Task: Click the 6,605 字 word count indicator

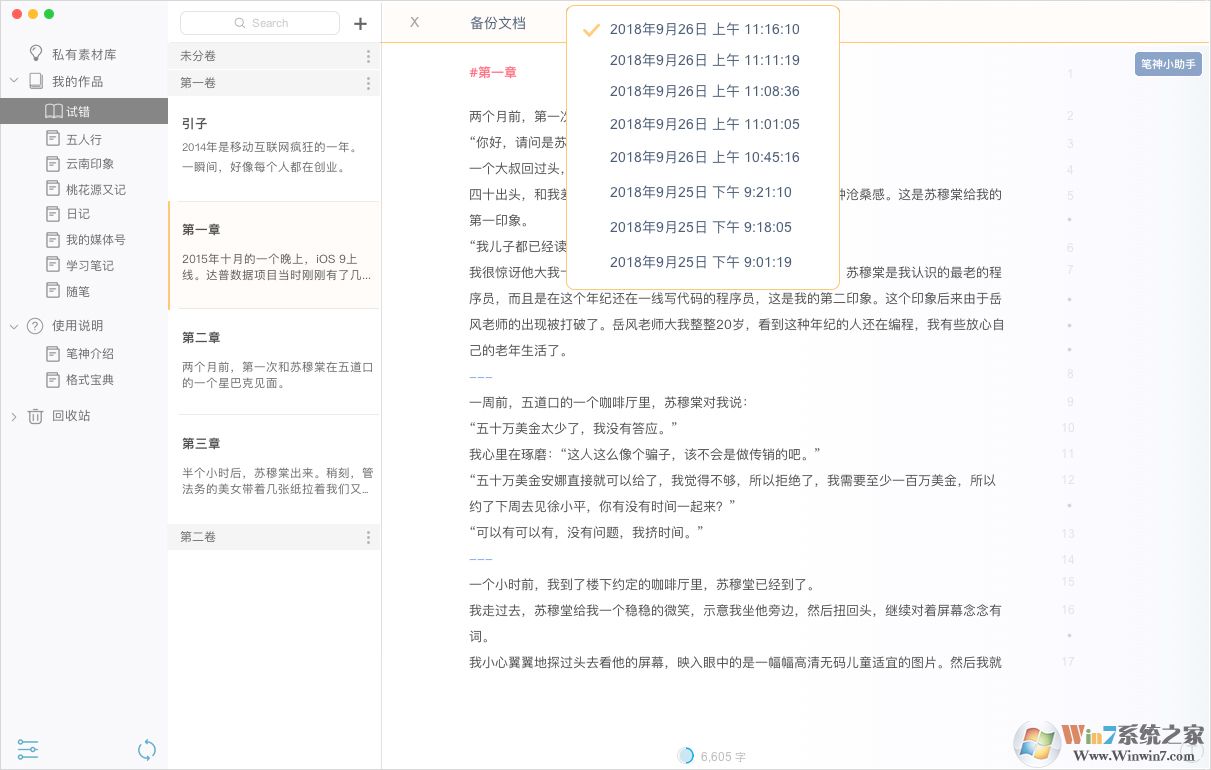Action: point(723,756)
